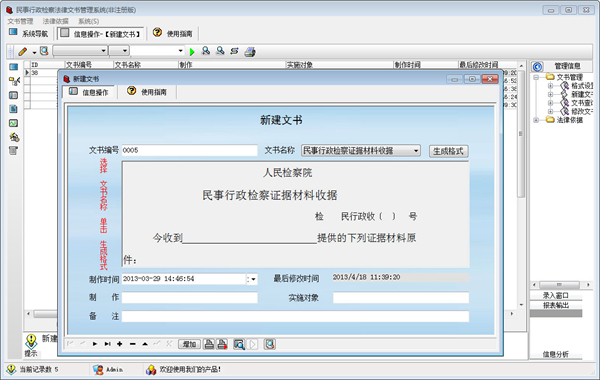
Task: Collapse the 文书管理 tree node
Action: 536,77
